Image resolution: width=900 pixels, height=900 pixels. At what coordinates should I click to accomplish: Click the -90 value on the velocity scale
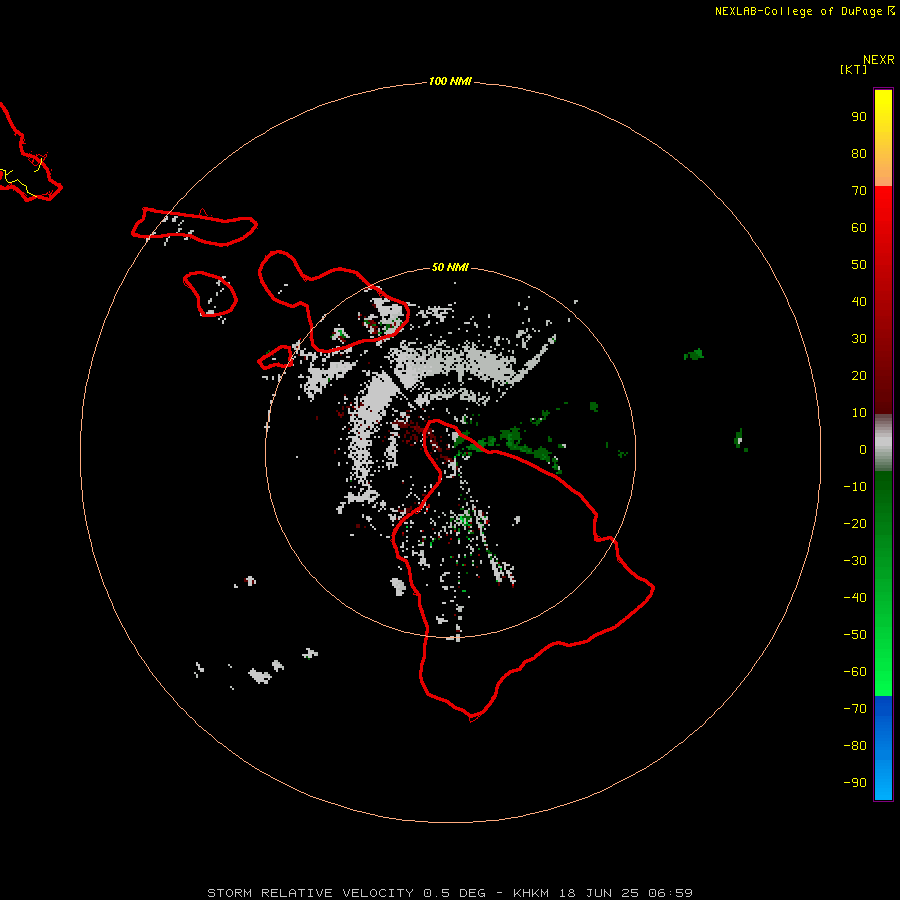coord(855,783)
